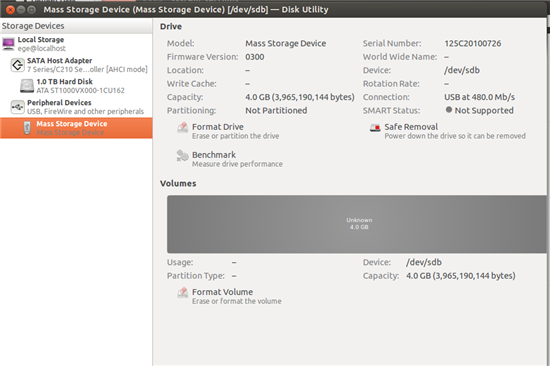The image size is (550, 366).
Task: Click the Usage label
Action: (x=180, y=262)
